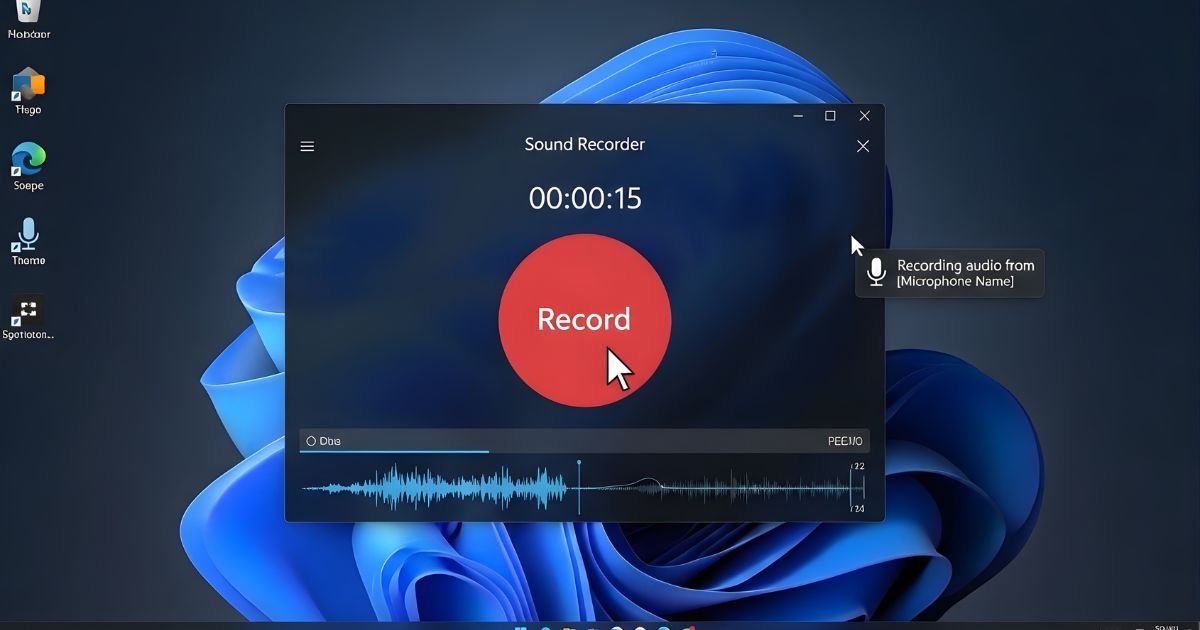Viewport: 1200px width, 630px height.
Task: Open the microphone desktop shortcut
Action: tap(28, 236)
